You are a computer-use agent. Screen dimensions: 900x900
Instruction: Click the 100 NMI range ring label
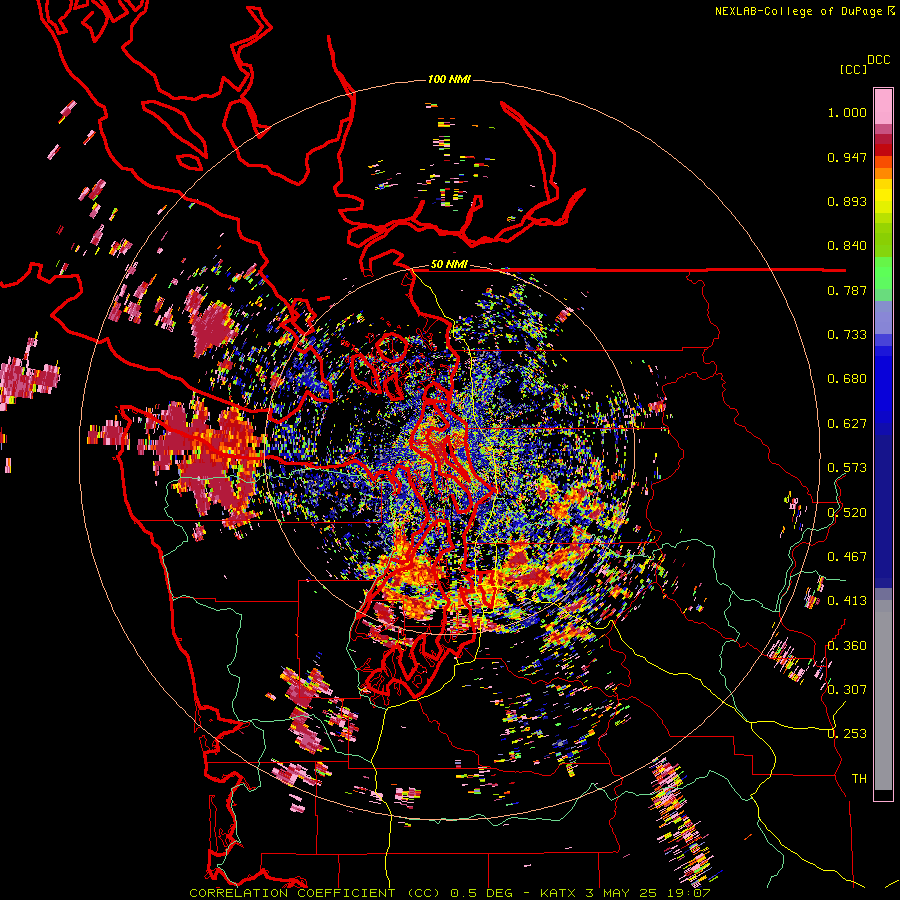(449, 79)
